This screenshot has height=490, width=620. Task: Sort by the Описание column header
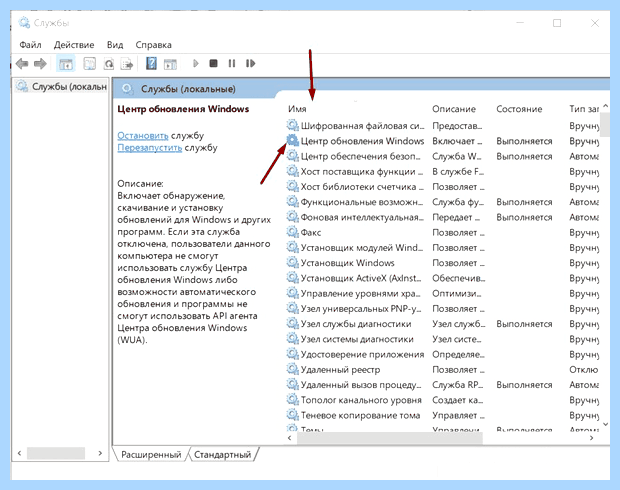(454, 109)
